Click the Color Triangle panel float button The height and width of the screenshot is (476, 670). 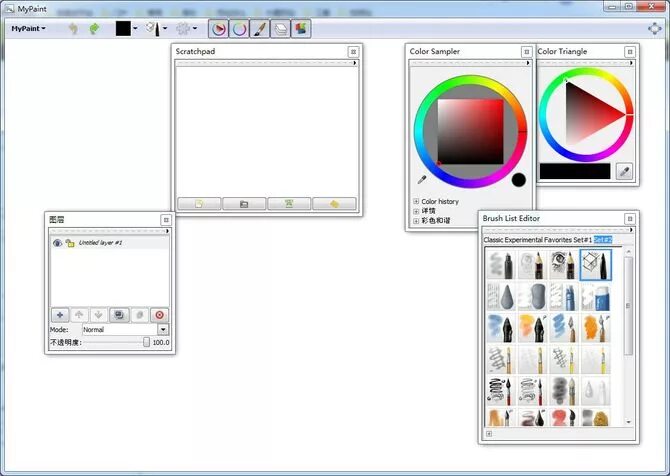[x=630, y=52]
